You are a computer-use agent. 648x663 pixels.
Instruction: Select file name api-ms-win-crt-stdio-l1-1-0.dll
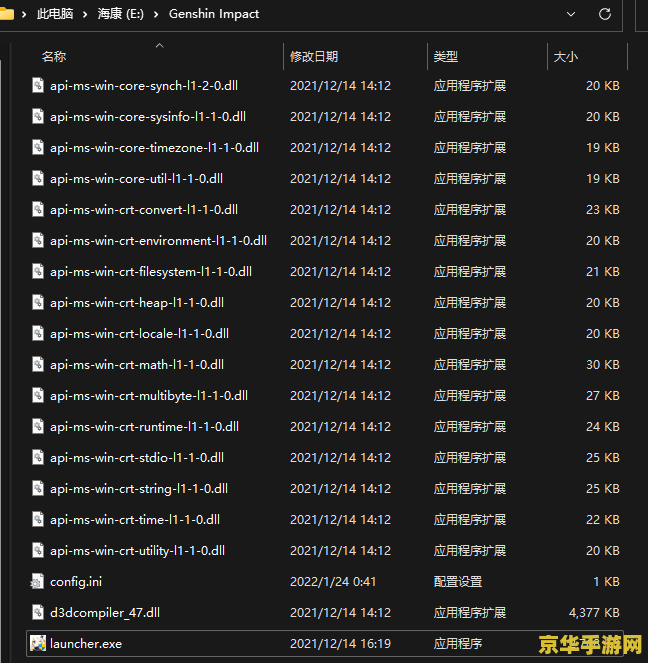coord(137,458)
